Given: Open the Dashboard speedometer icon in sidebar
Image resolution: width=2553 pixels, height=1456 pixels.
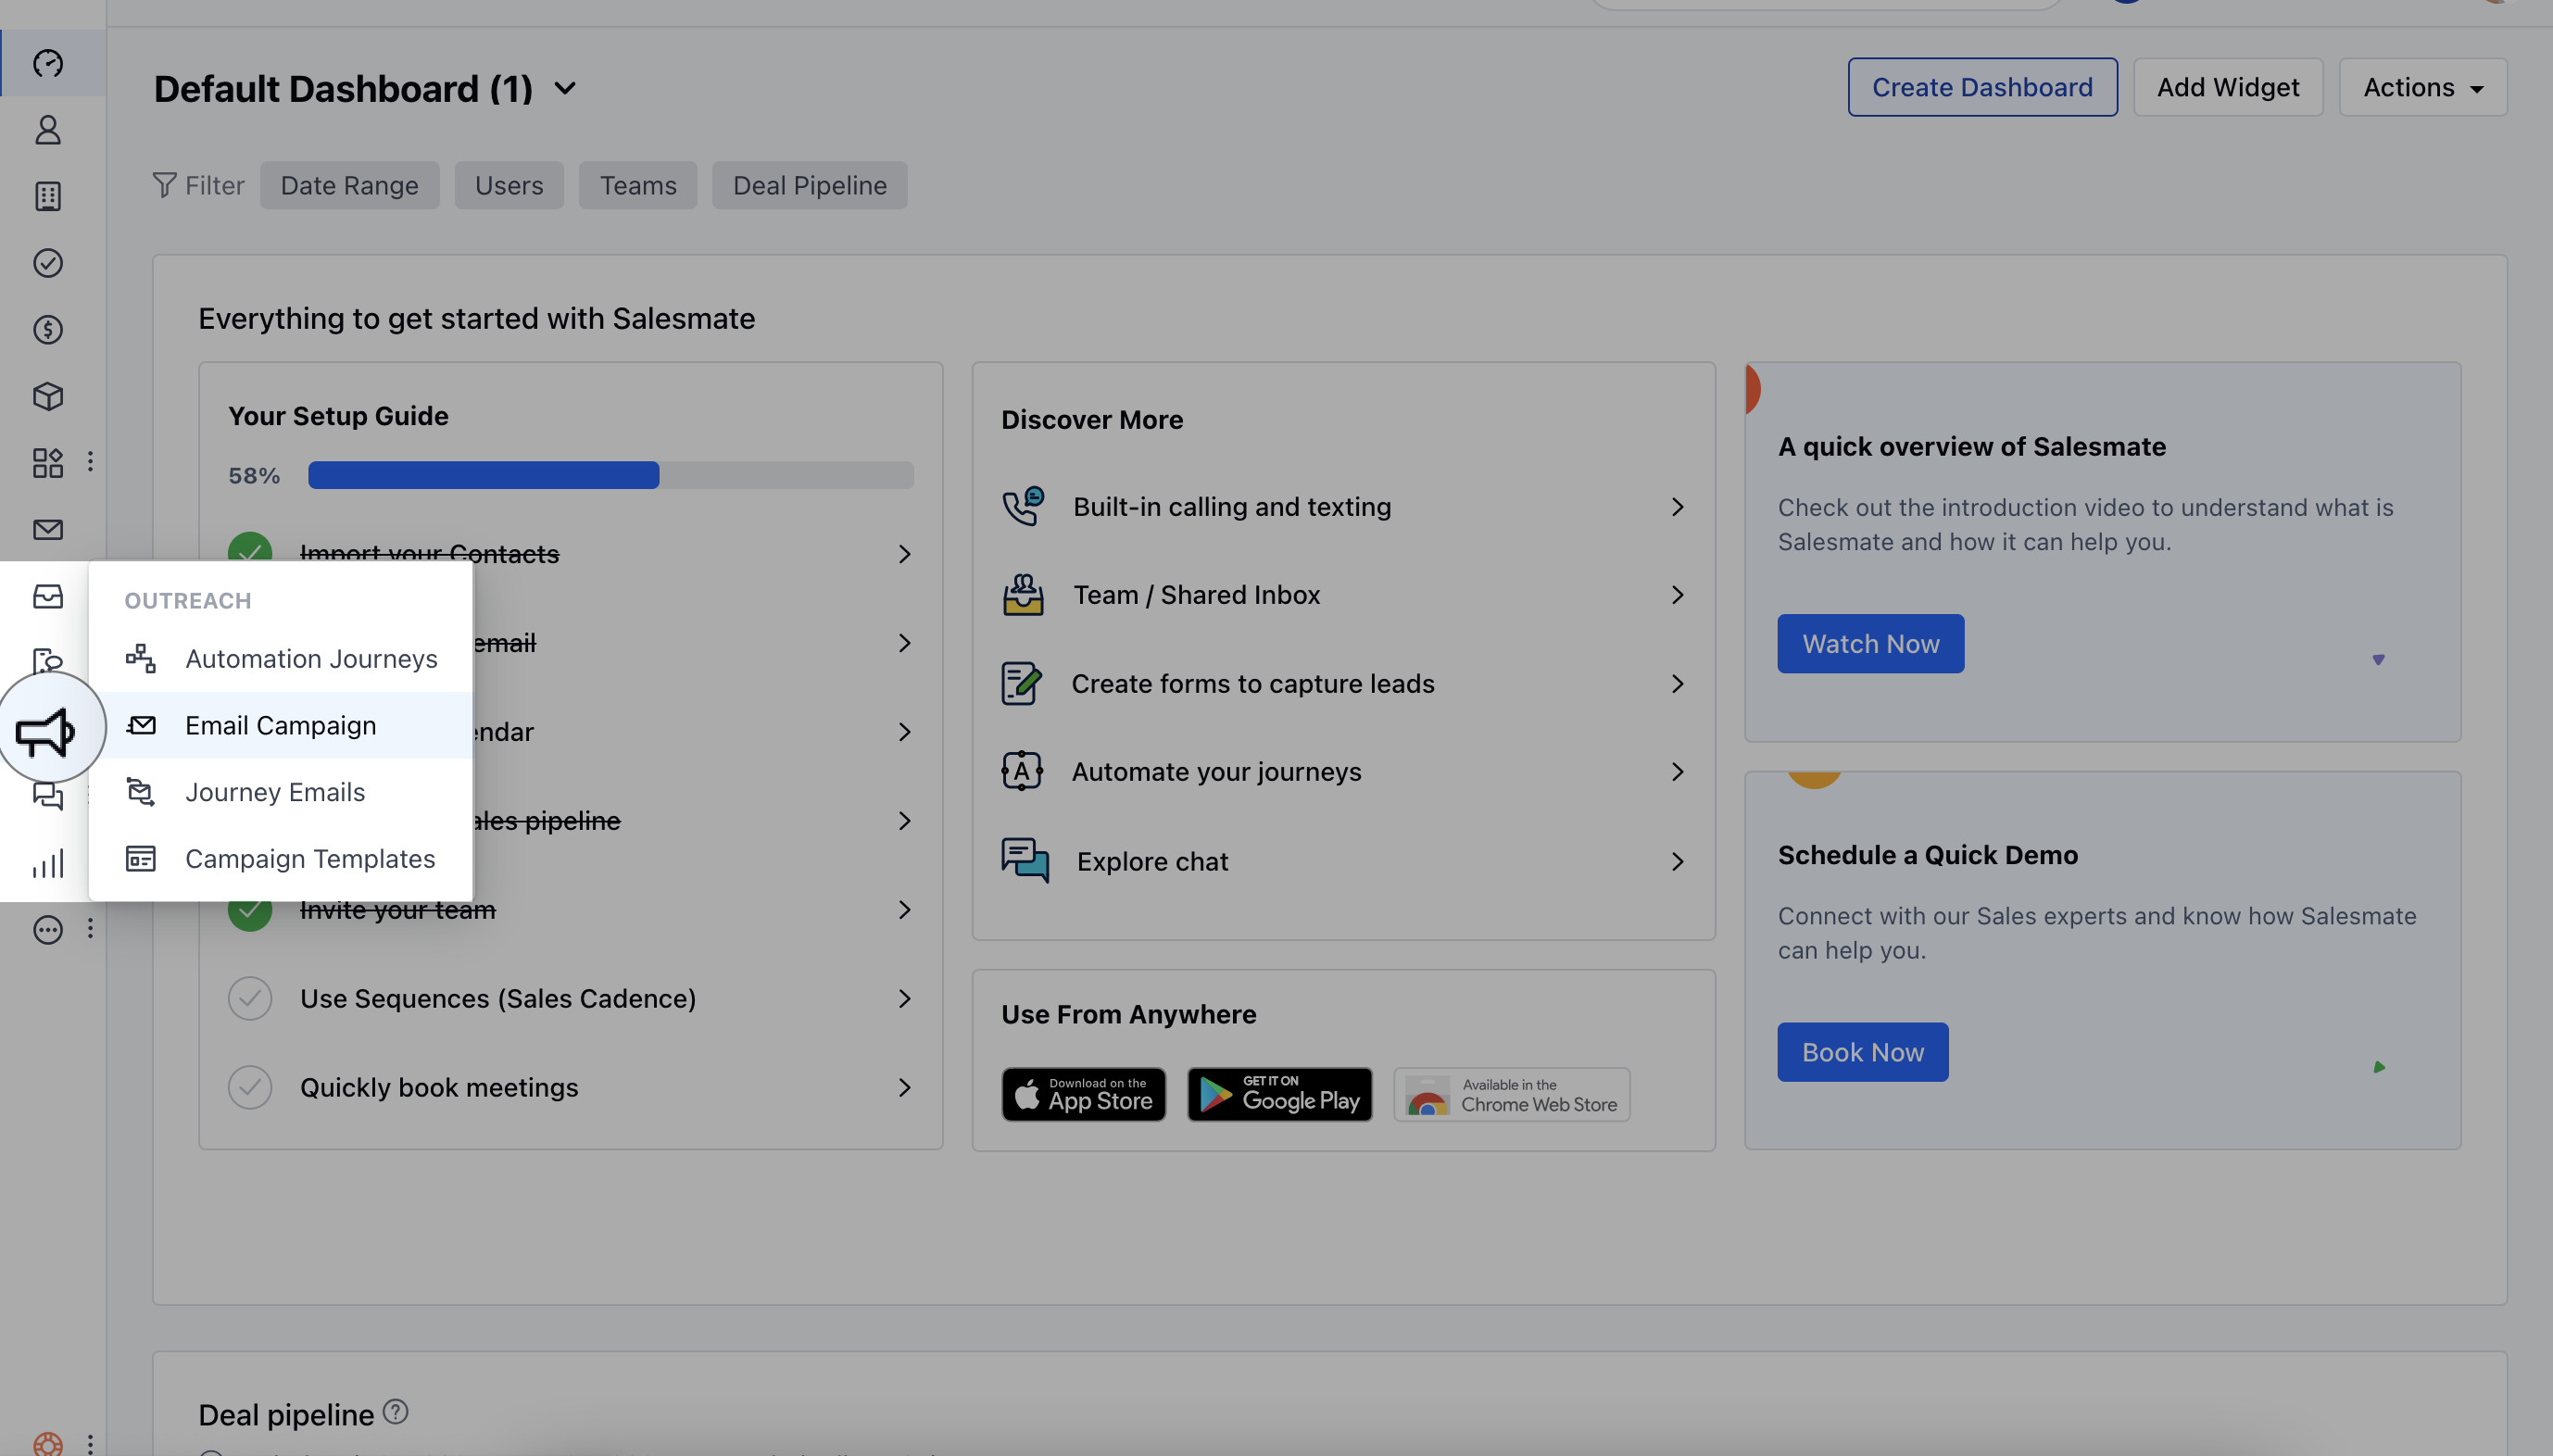Looking at the screenshot, I should (x=48, y=63).
